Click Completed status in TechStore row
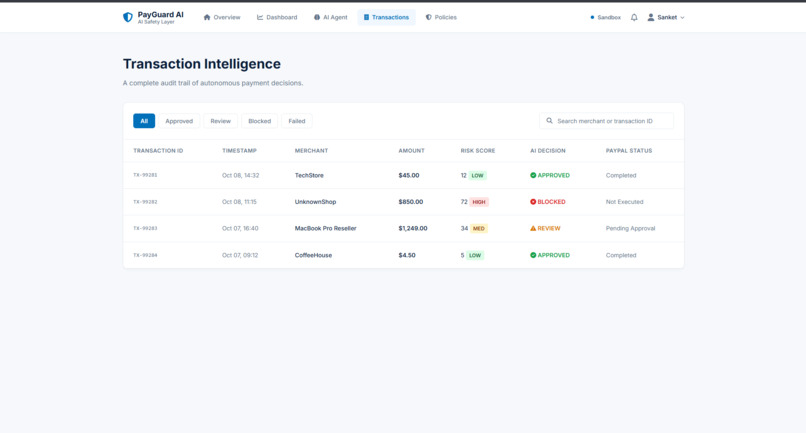This screenshot has height=433, width=806. [621, 175]
